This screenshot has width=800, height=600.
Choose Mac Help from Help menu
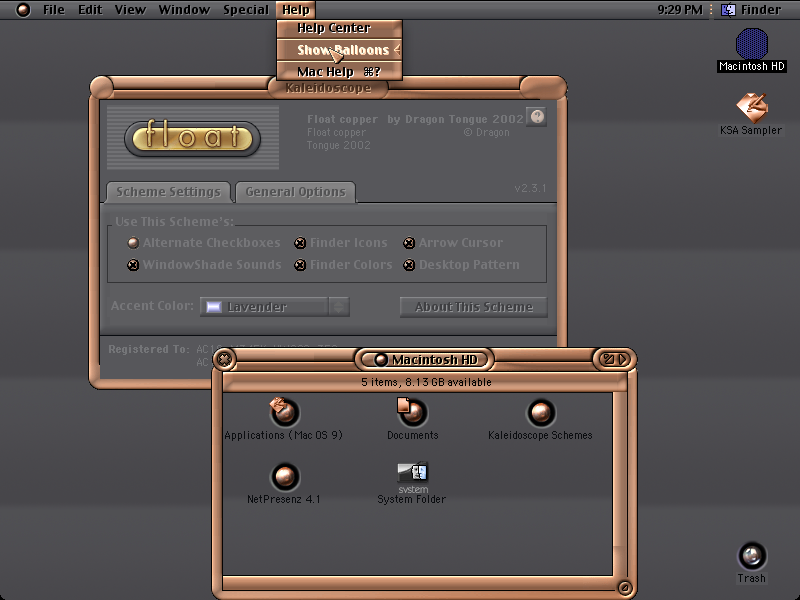click(x=339, y=72)
